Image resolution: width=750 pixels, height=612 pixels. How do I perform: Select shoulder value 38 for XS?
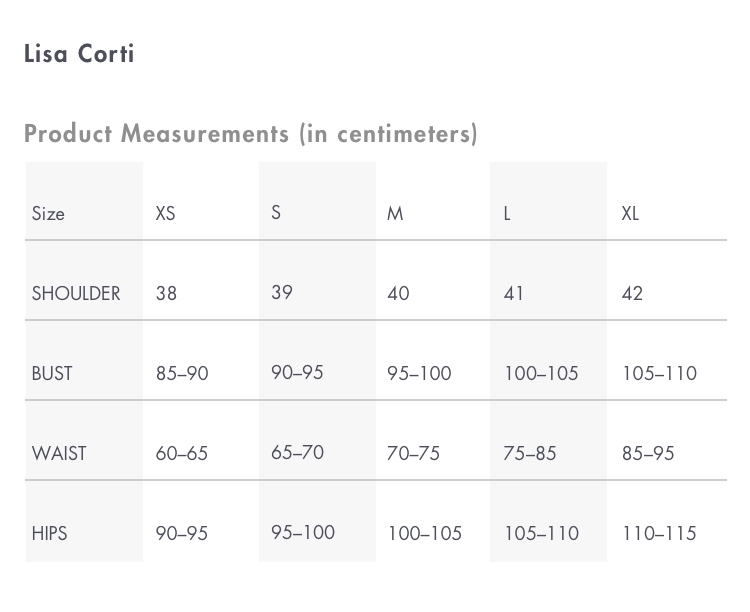point(166,293)
